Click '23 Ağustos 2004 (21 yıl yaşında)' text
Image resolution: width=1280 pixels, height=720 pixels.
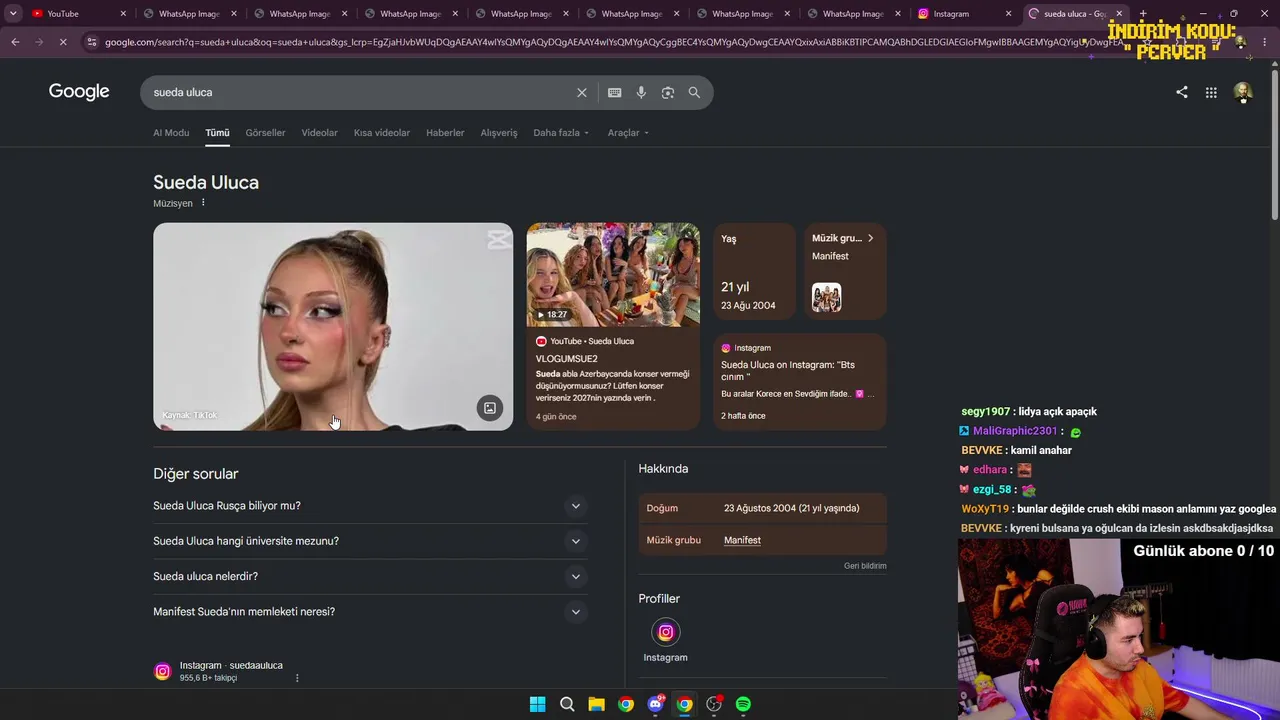(x=791, y=508)
